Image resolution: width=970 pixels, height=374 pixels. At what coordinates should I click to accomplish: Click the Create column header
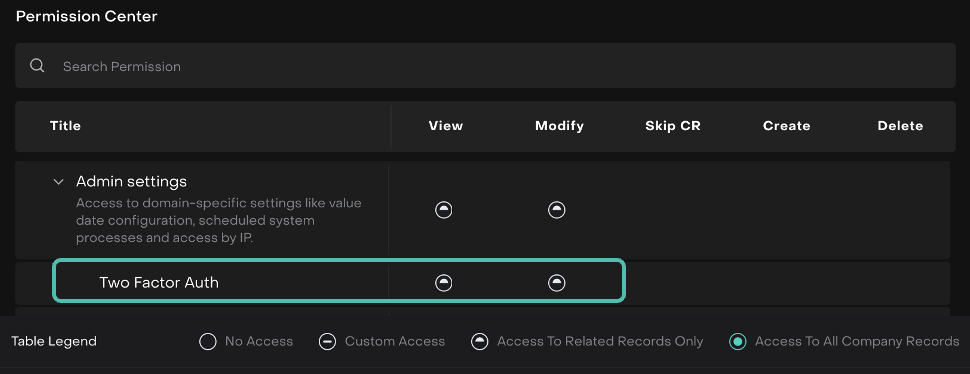786,126
